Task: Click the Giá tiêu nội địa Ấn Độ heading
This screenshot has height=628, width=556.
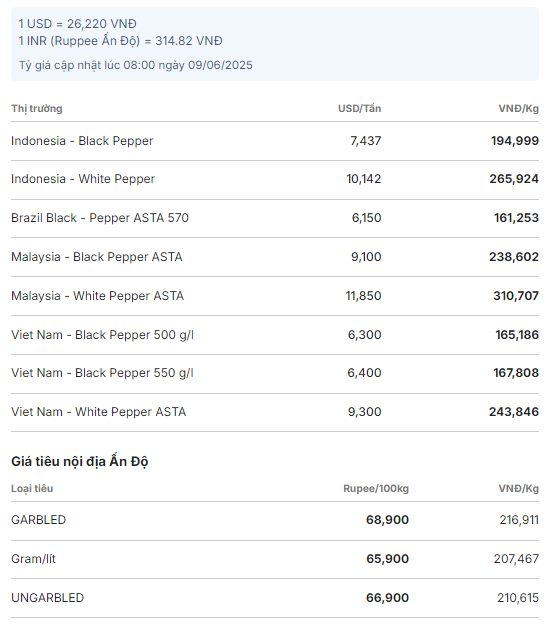Action: click(x=80, y=462)
